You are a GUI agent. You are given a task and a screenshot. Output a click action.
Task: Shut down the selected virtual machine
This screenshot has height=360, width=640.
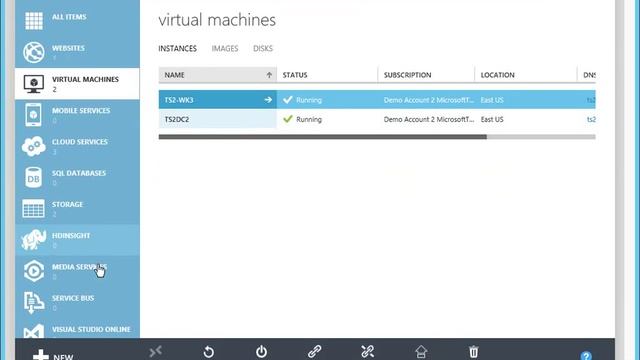click(x=262, y=352)
